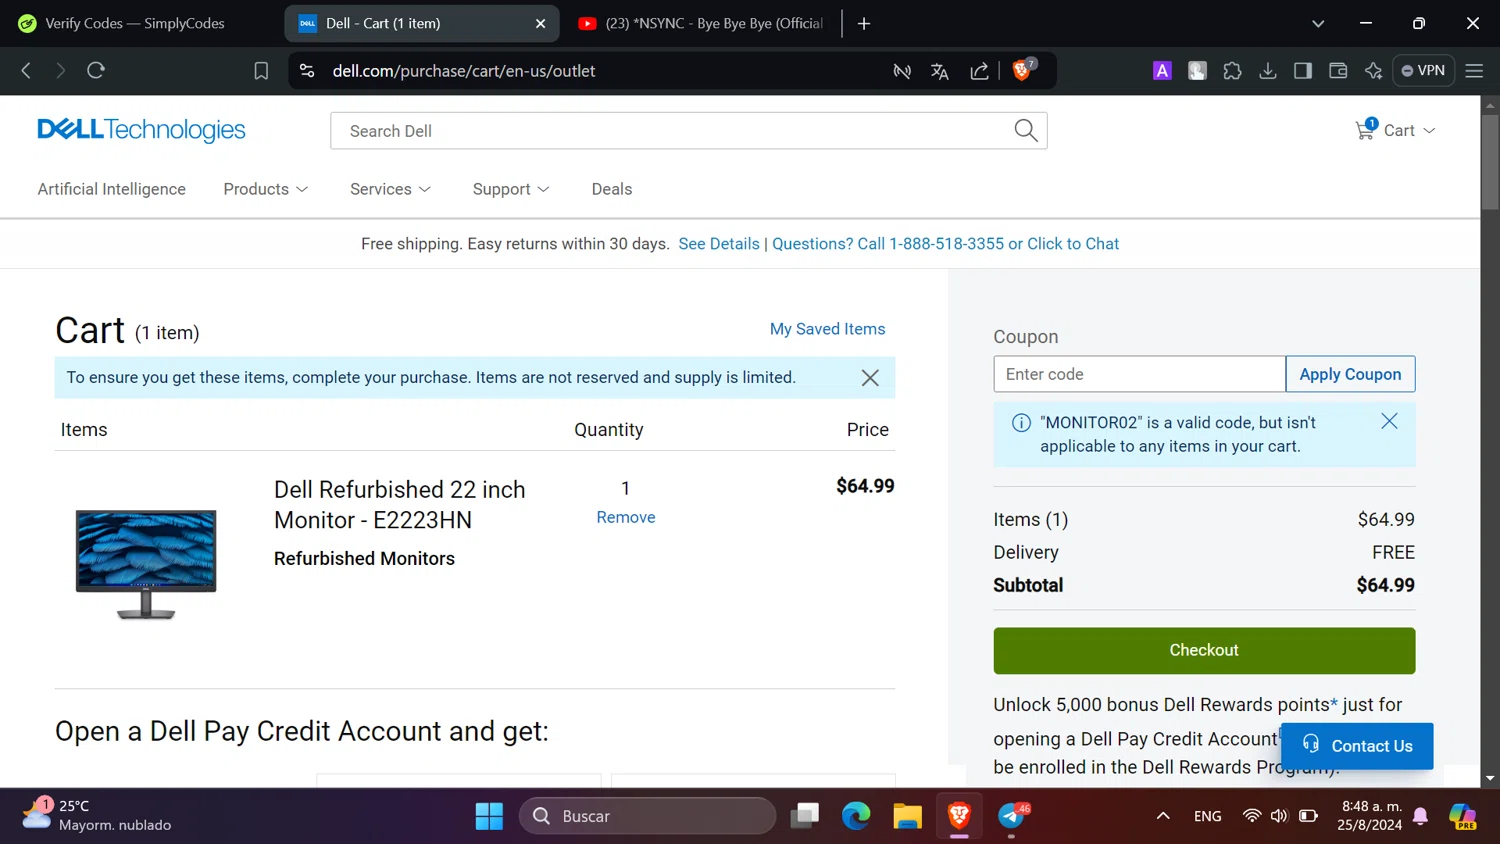Open Dell Refurbished 22 inch Monitor title

[400, 505]
